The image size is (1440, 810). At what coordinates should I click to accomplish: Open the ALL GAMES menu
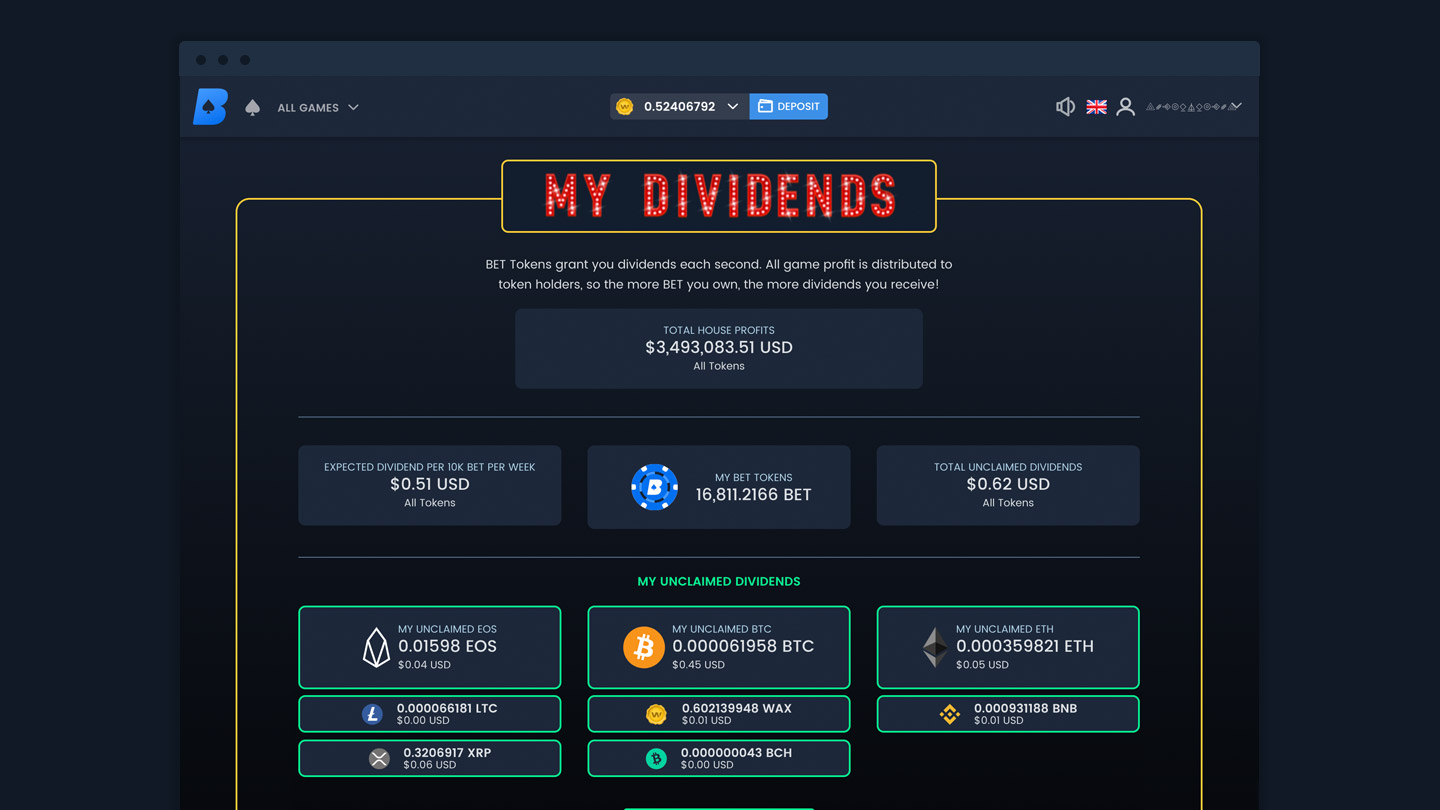[318, 107]
